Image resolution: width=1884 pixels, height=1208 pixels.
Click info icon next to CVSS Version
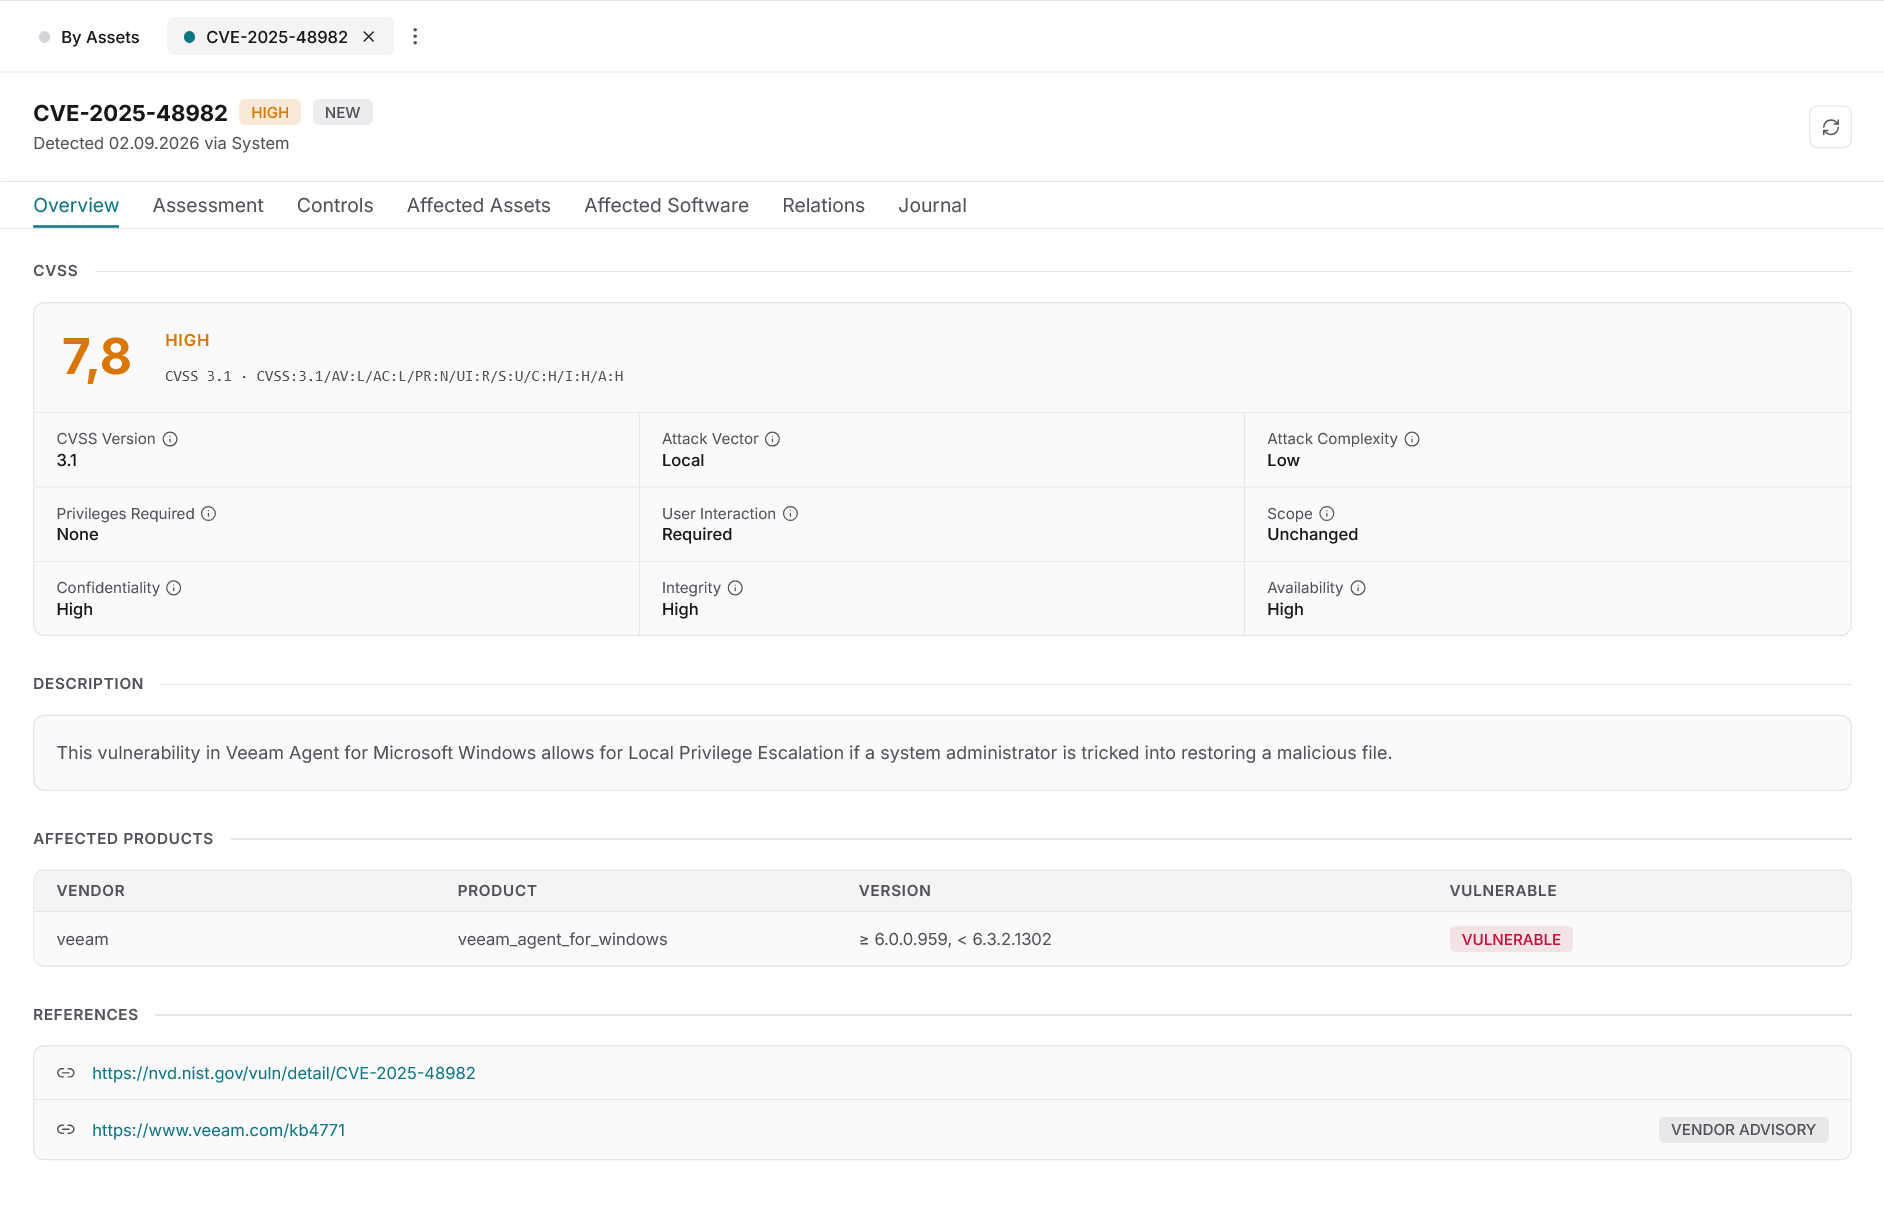click(170, 439)
